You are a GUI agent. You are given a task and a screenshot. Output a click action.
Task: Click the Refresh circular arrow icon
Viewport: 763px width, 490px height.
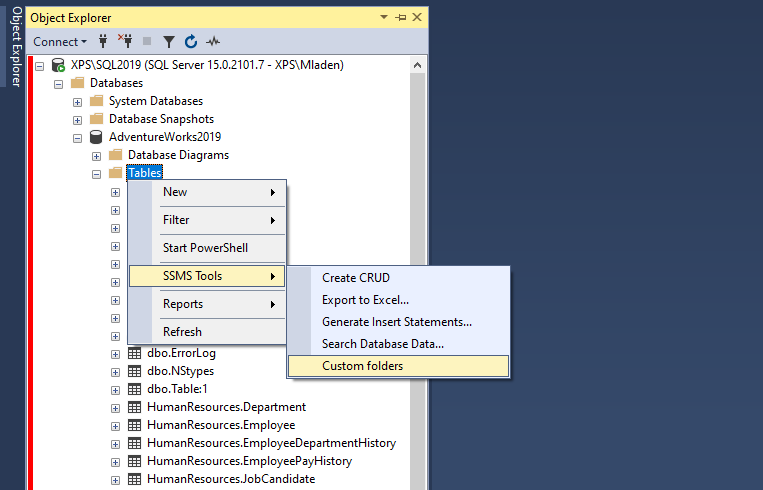[x=191, y=41]
